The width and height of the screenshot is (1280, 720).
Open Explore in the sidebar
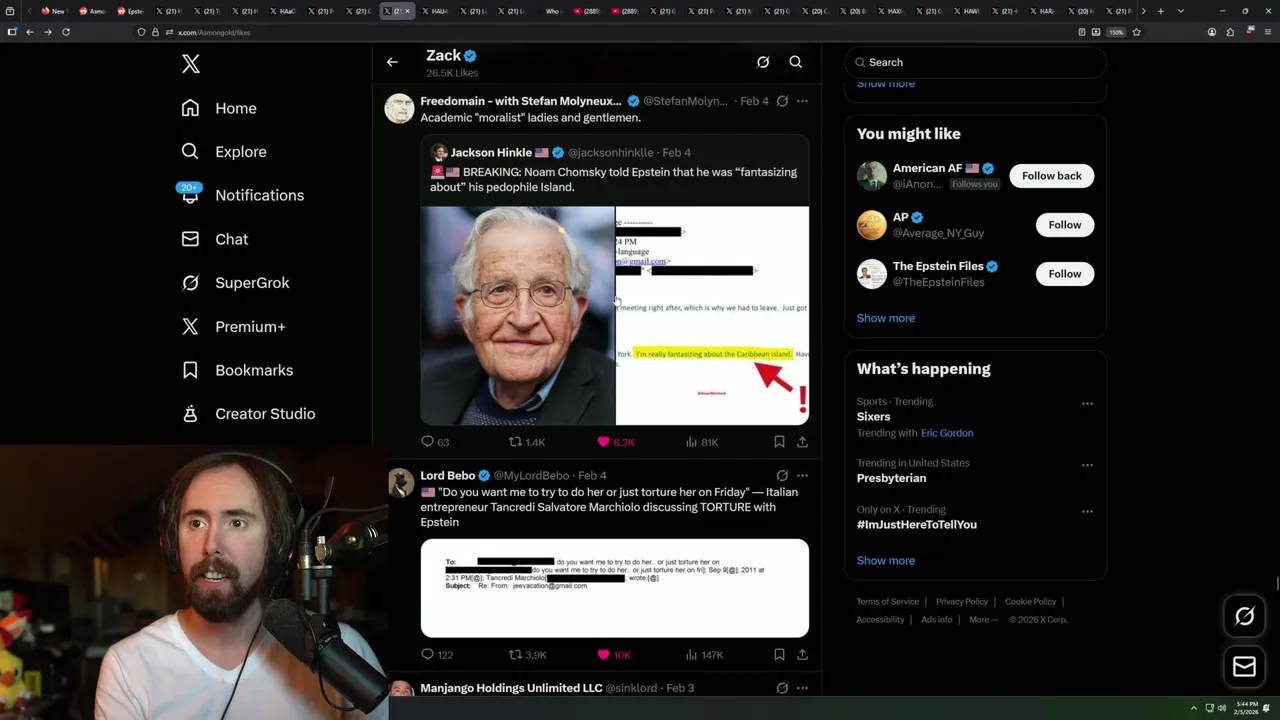pos(224,152)
